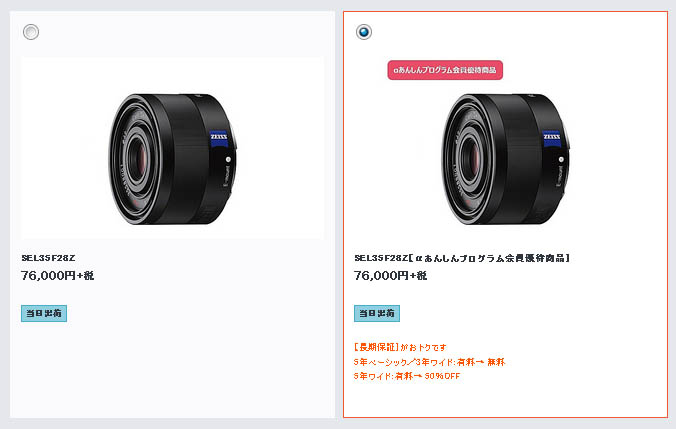
Task: Select the radio button for standard SEL35F28Z
Action: pyautogui.click(x=31, y=32)
